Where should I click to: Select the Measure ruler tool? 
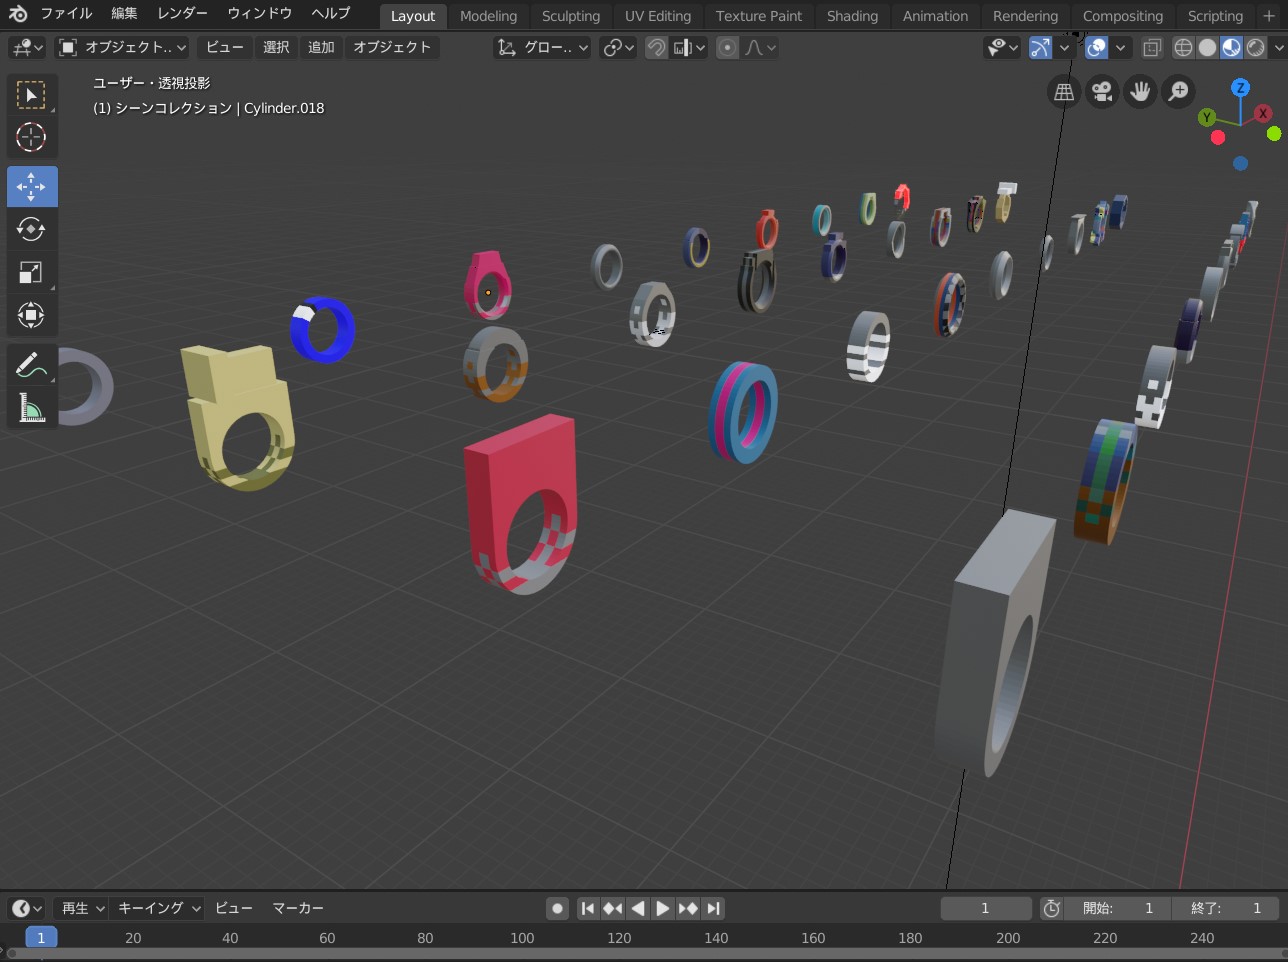(31, 408)
